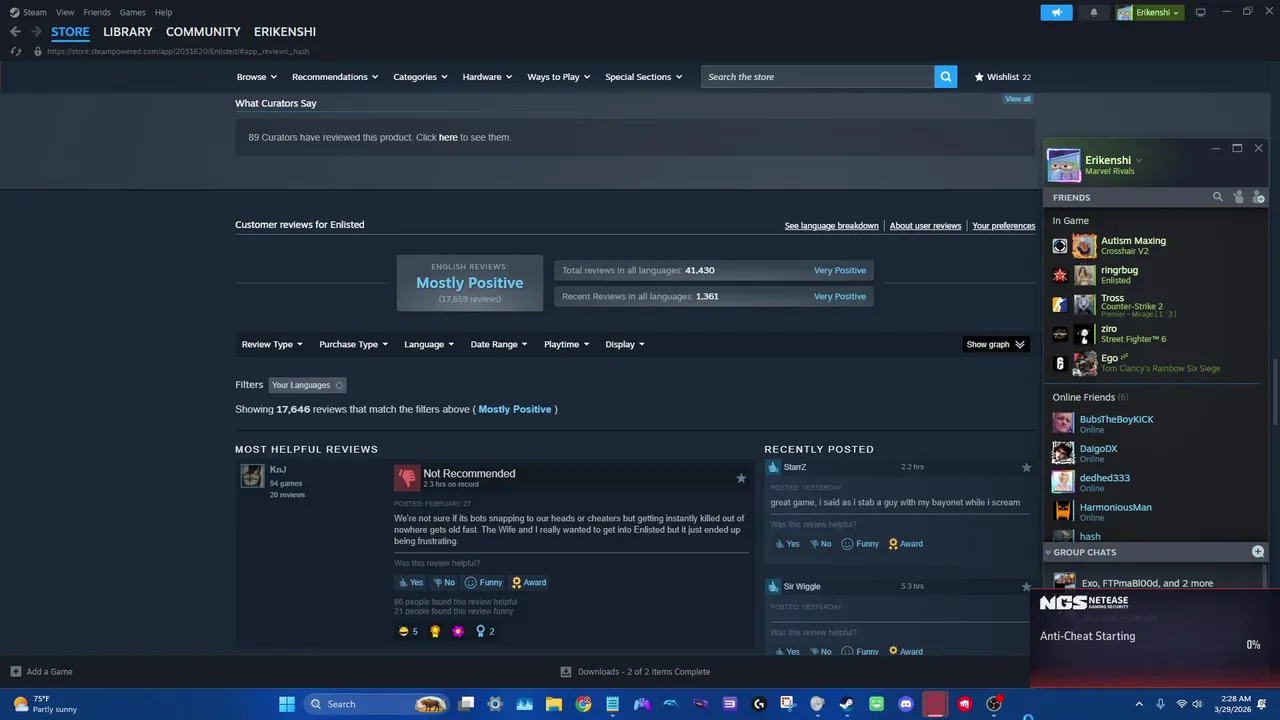Create a new group chat with the plus icon
This screenshot has width=1280, height=720.
pos(1258,552)
